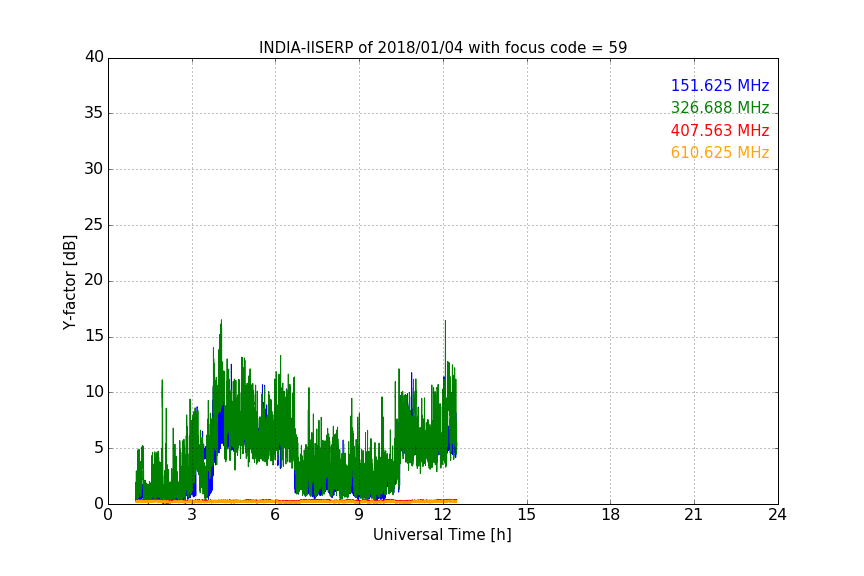Select the red 407.563 MHz legend label

[720, 131]
